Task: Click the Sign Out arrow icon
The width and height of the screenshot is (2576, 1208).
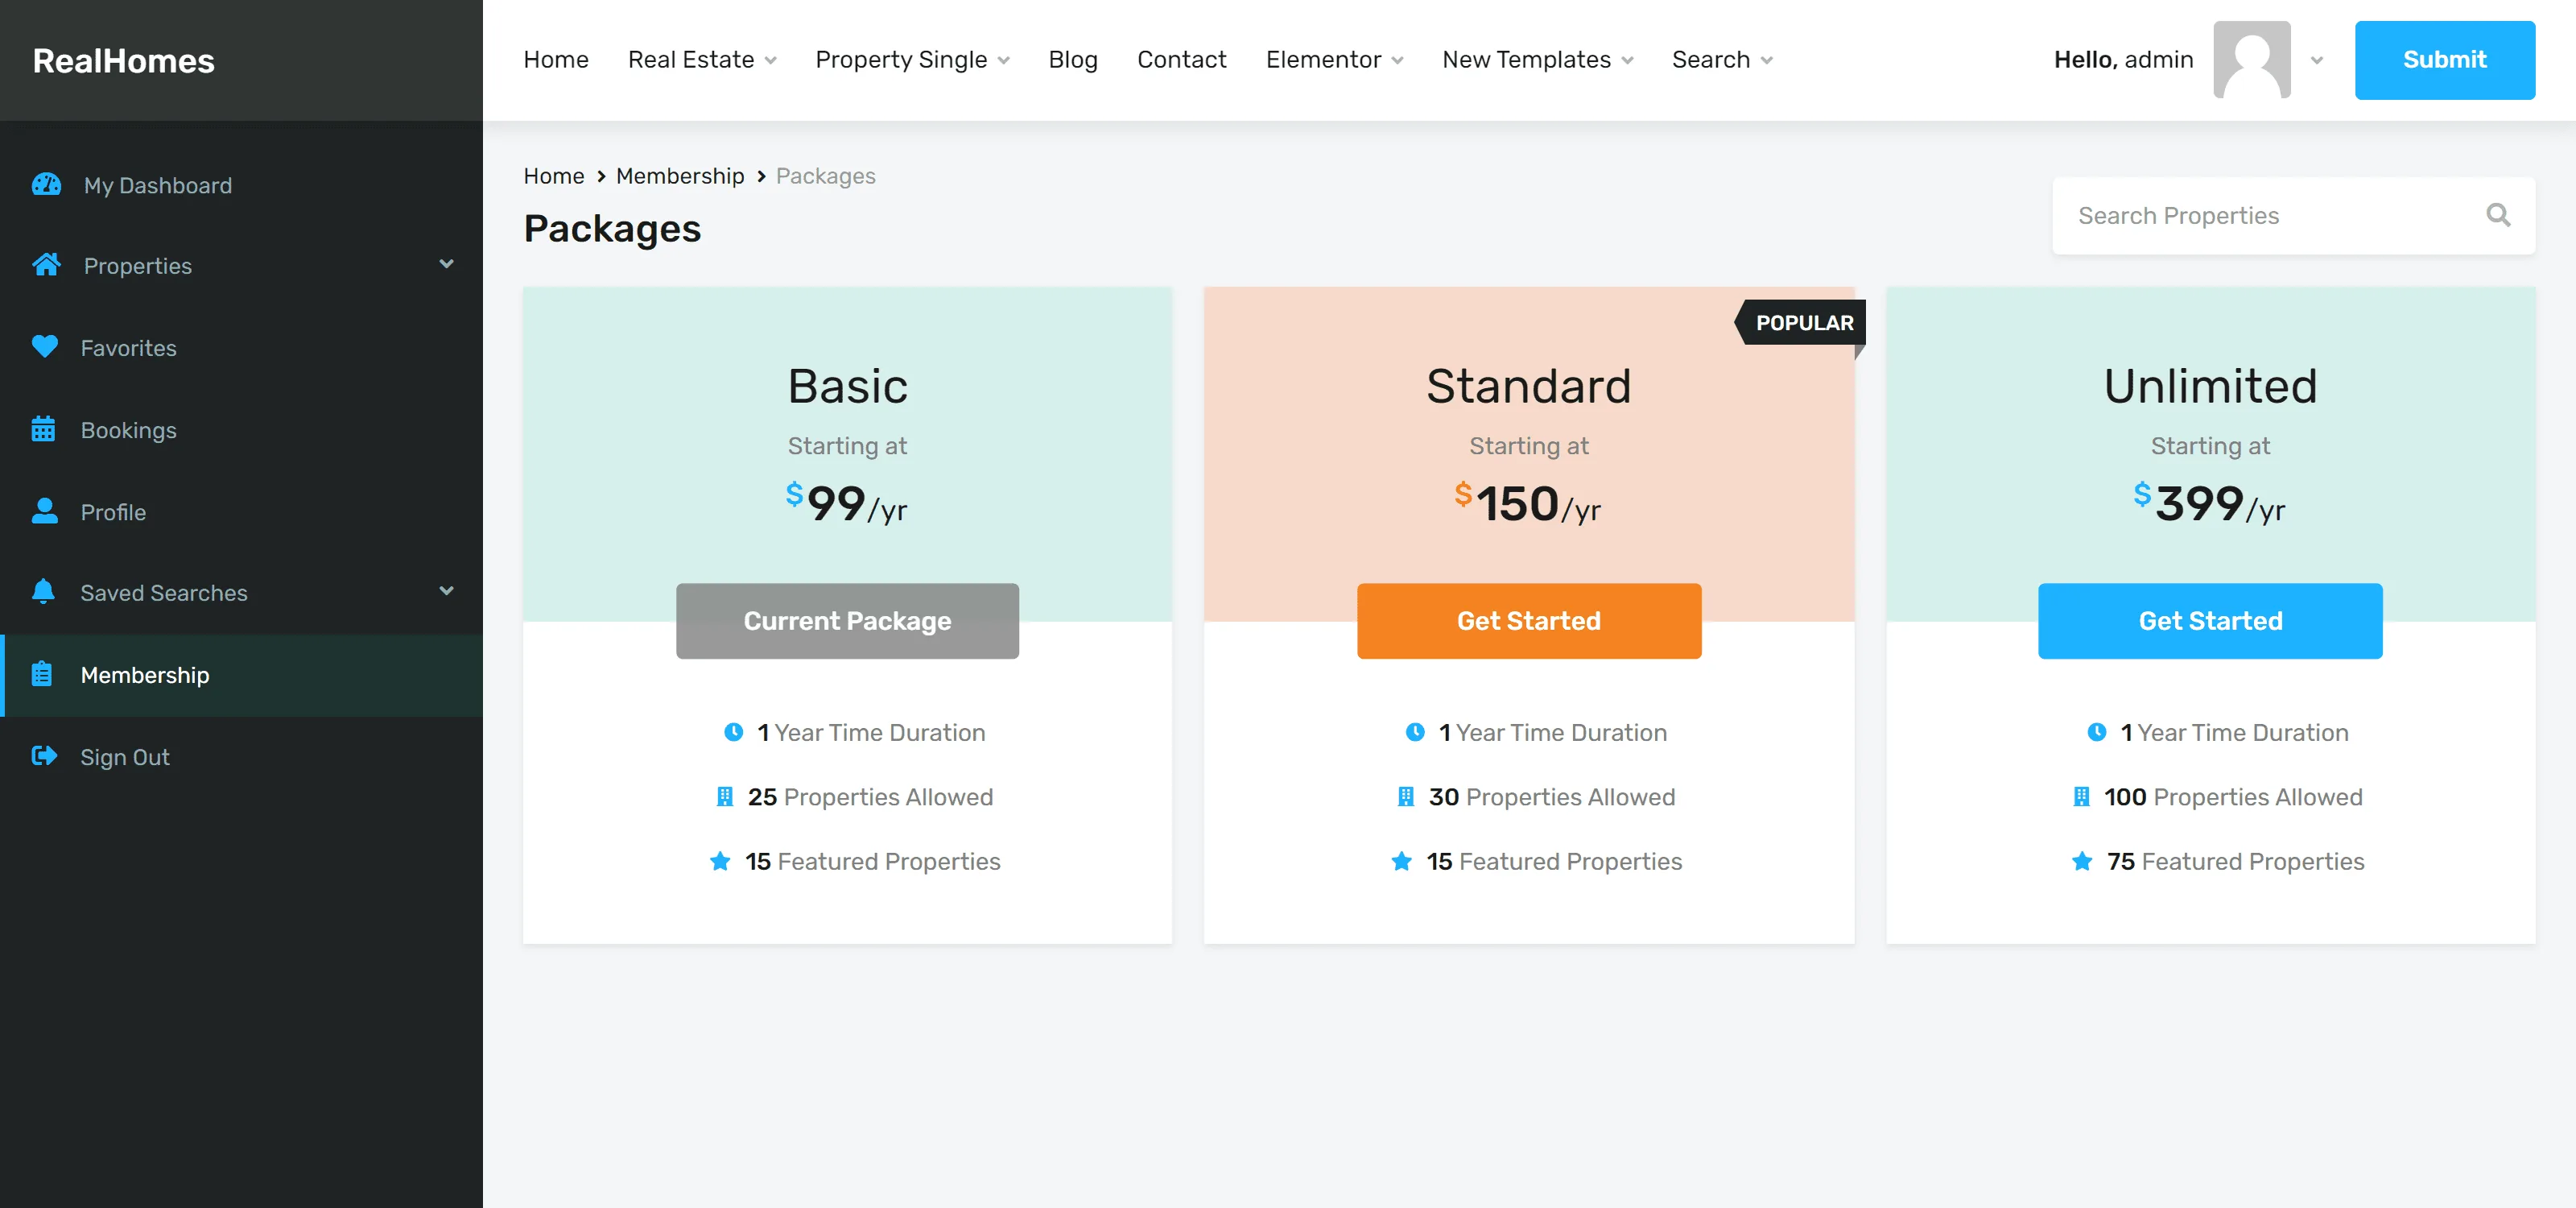Action: coord(44,756)
